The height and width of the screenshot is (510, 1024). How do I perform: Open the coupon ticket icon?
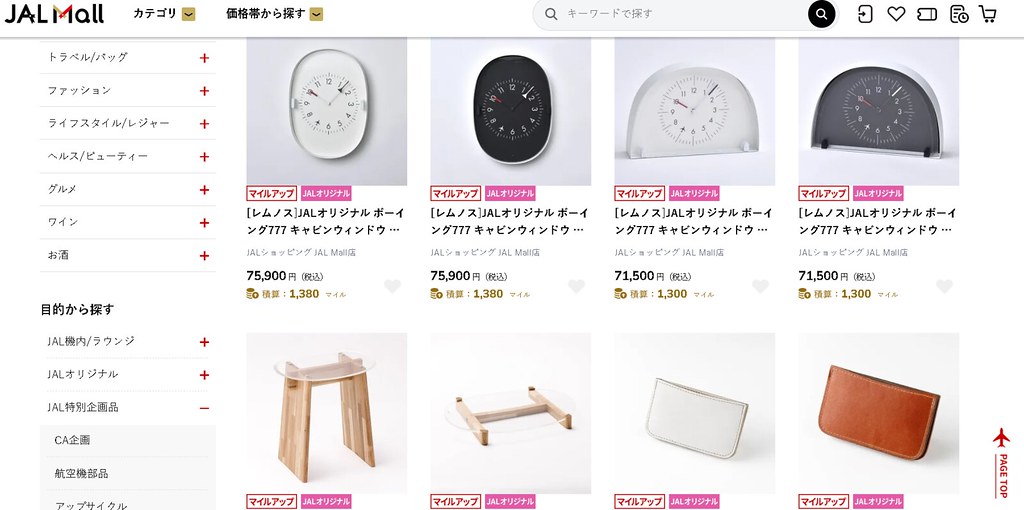tap(927, 14)
